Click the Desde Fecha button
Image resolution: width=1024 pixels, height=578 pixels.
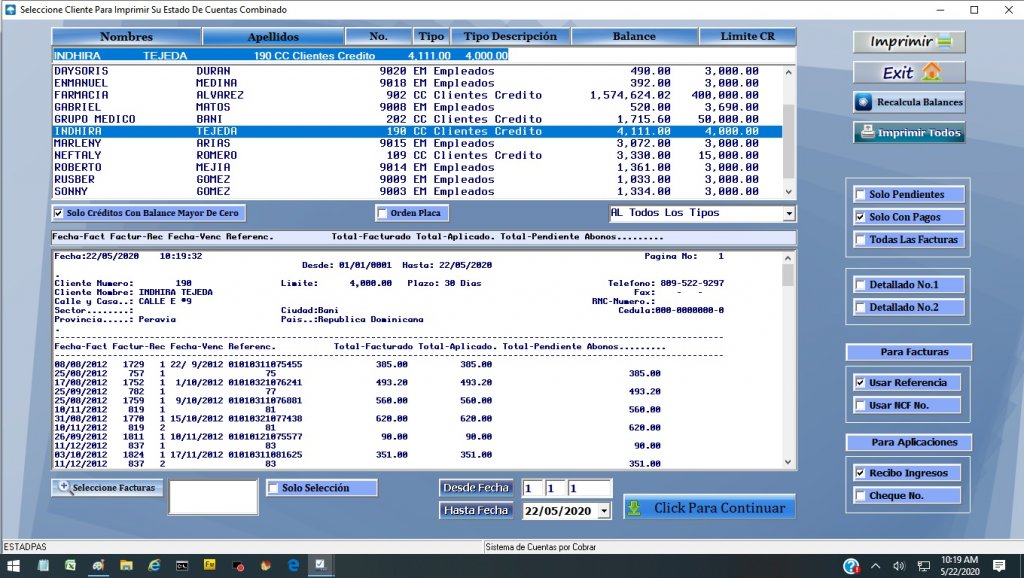click(x=476, y=488)
